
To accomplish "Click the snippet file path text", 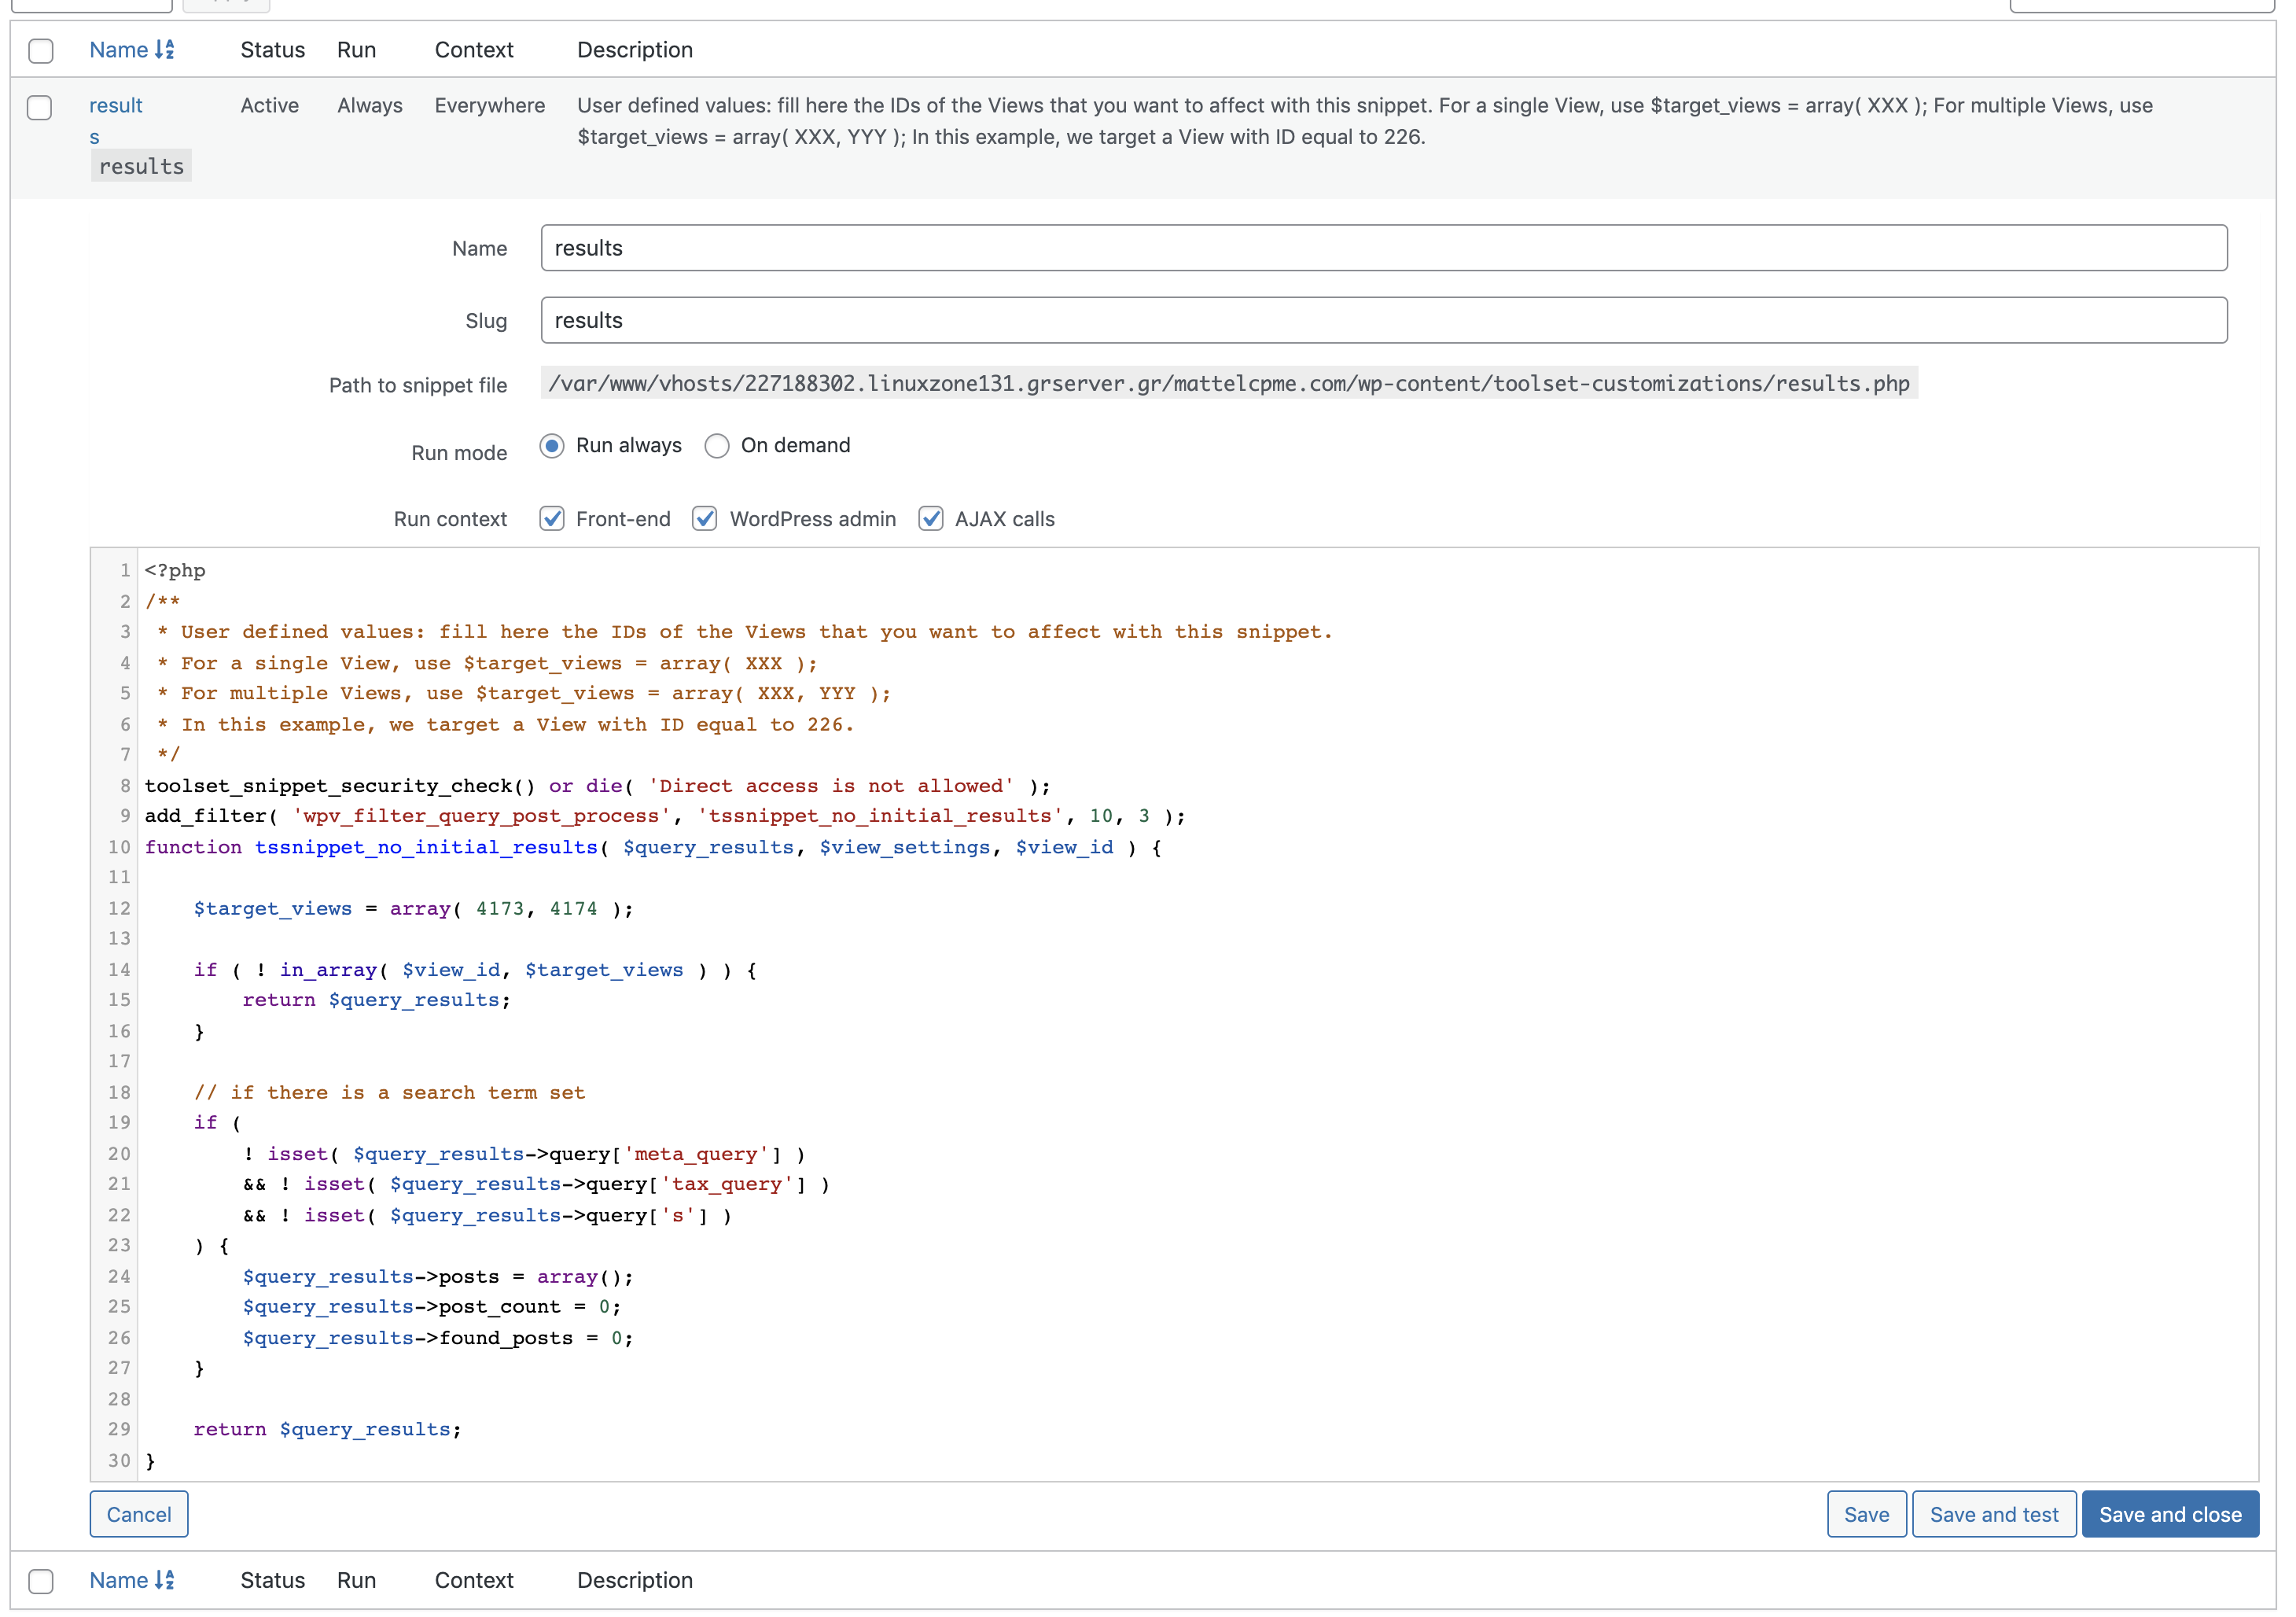I will pyautogui.click(x=1229, y=384).
